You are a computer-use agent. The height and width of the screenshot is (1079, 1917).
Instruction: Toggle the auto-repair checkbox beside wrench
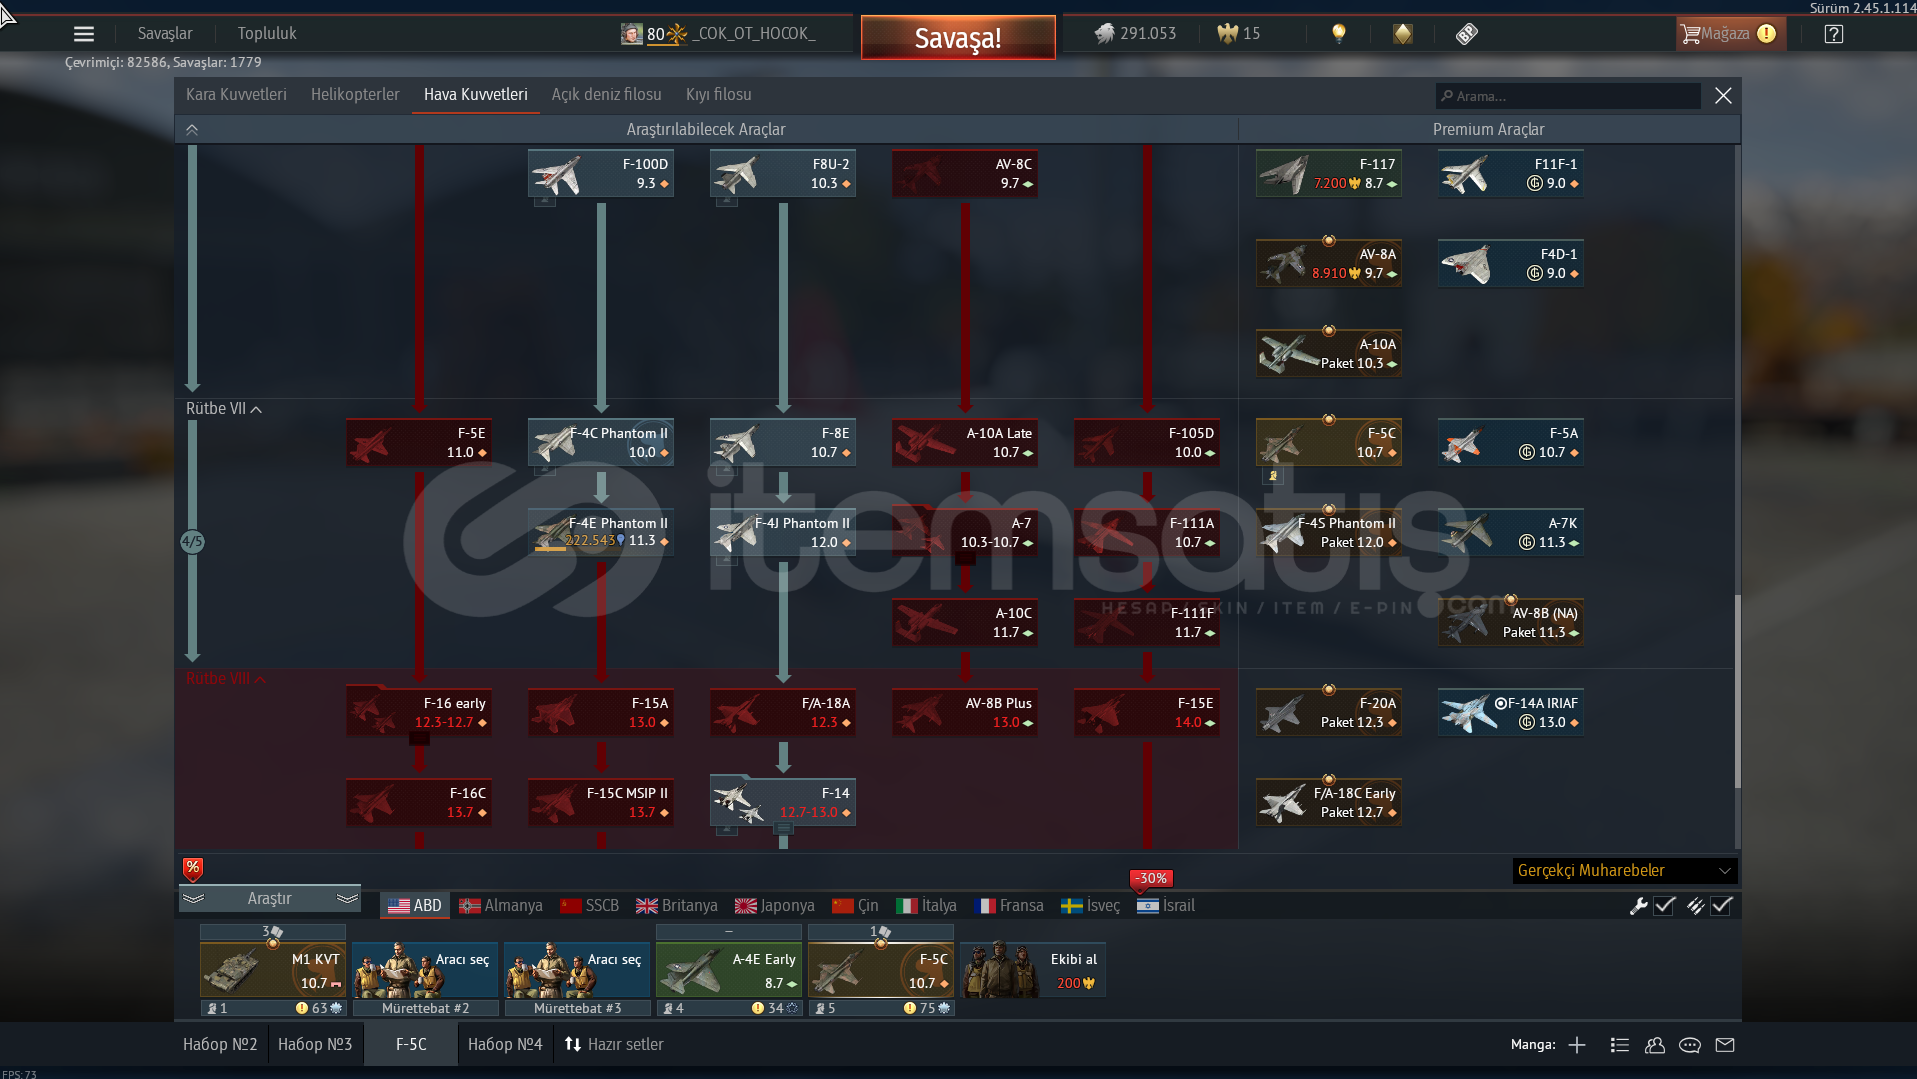click(x=1665, y=906)
